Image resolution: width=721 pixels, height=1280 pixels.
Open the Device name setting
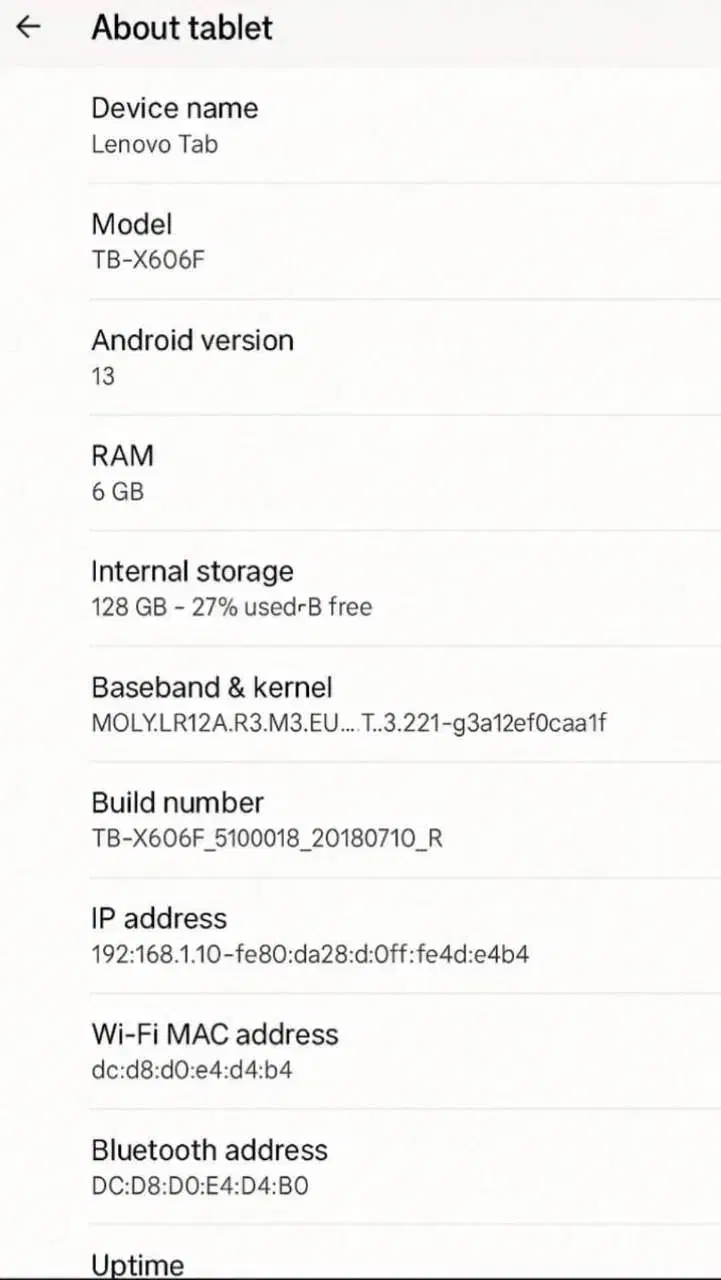[x=175, y=108]
